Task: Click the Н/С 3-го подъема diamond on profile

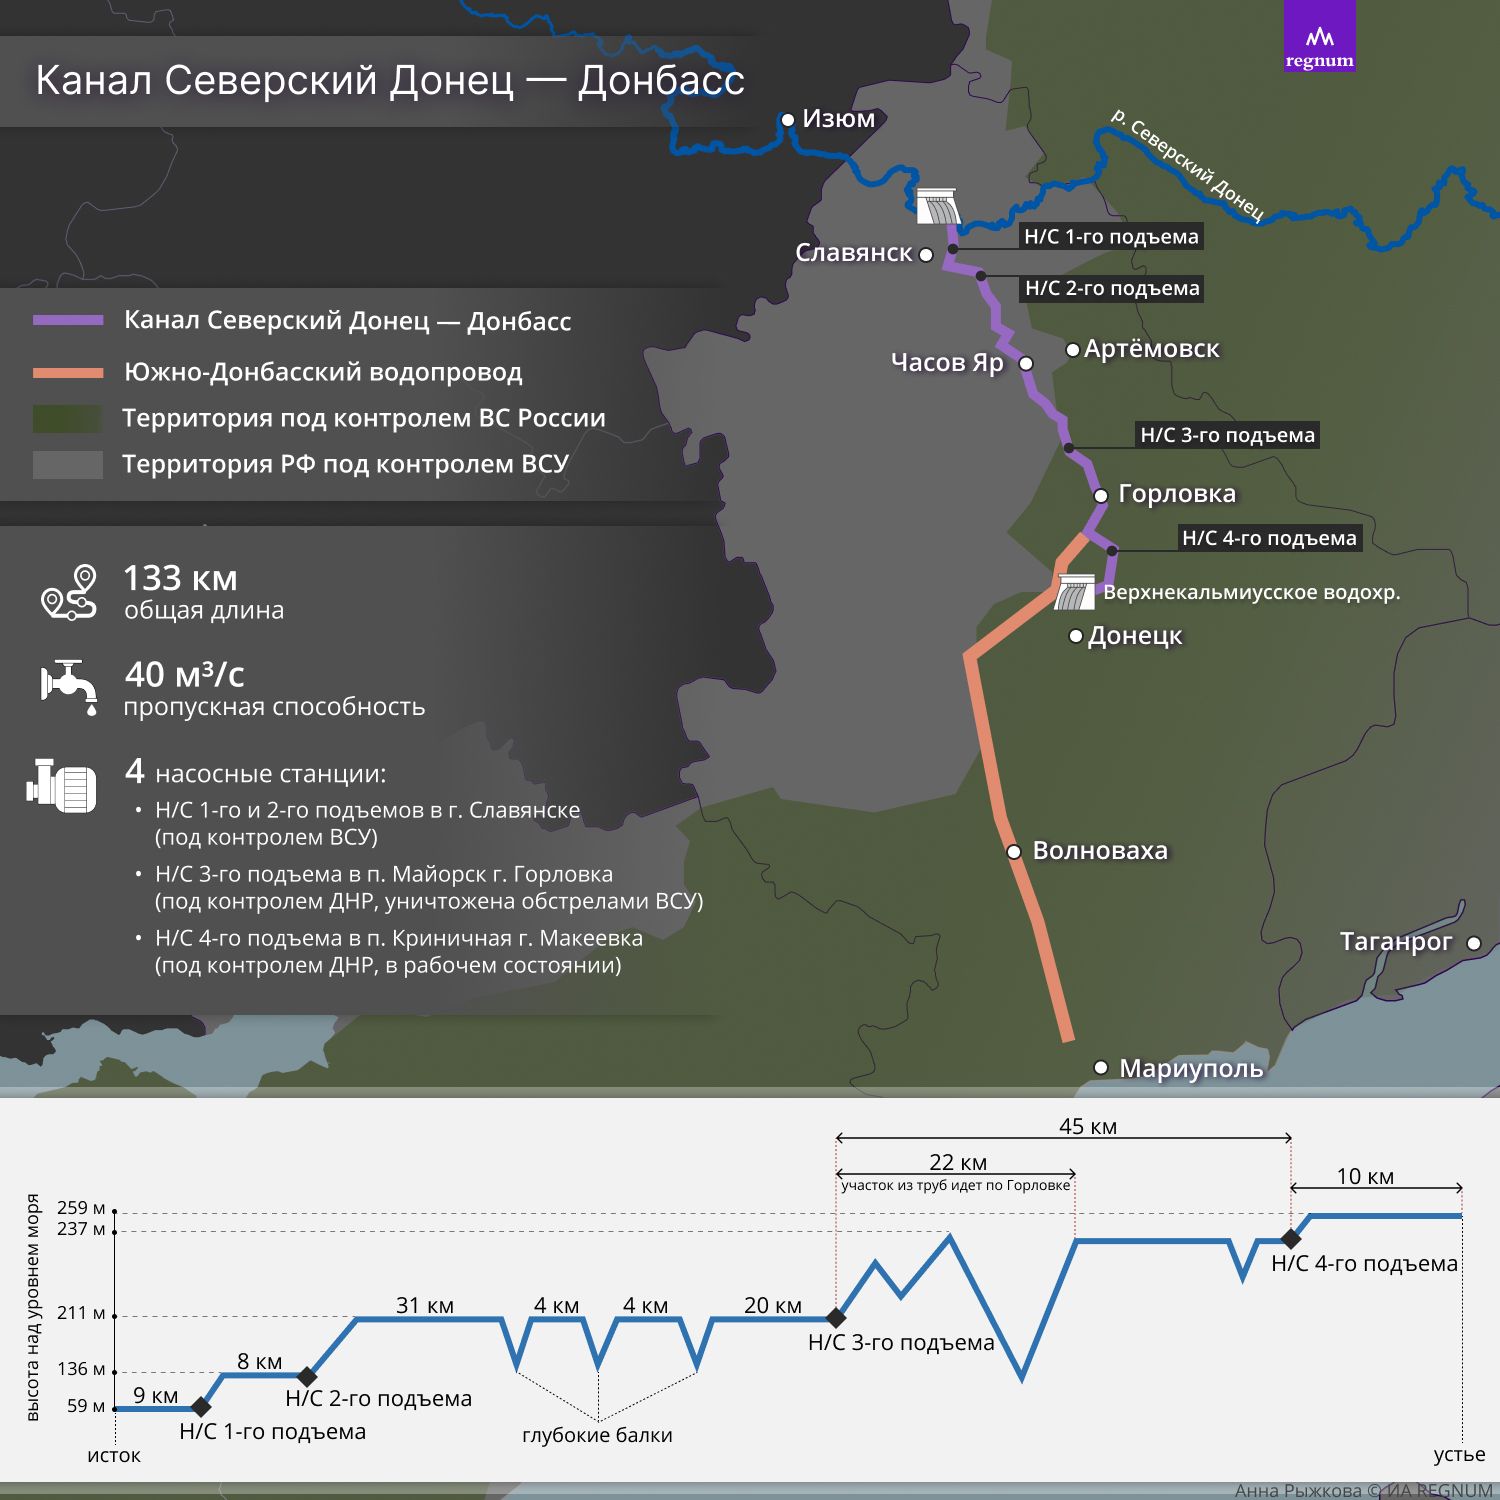Action: pyautogui.click(x=836, y=1318)
